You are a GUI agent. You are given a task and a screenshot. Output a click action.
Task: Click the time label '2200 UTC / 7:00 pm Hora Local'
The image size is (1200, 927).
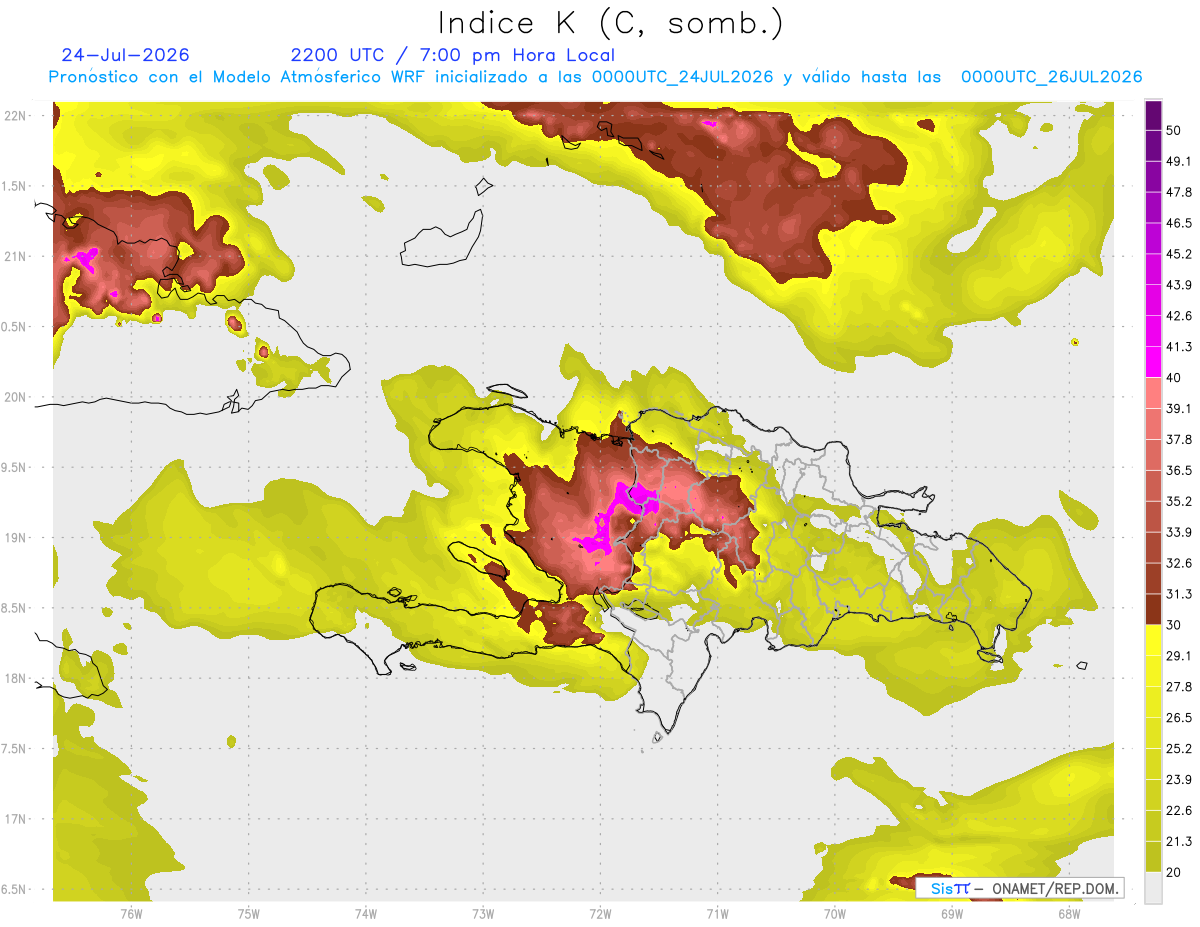click(452, 55)
